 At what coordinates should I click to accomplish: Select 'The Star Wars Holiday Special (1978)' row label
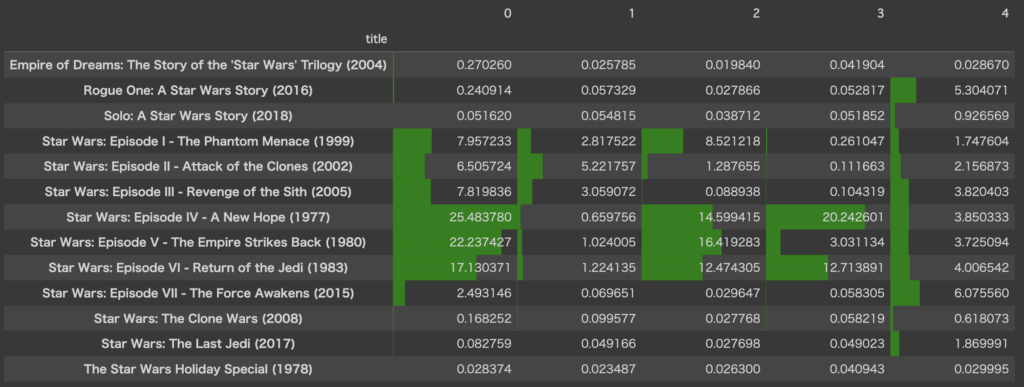click(198, 369)
